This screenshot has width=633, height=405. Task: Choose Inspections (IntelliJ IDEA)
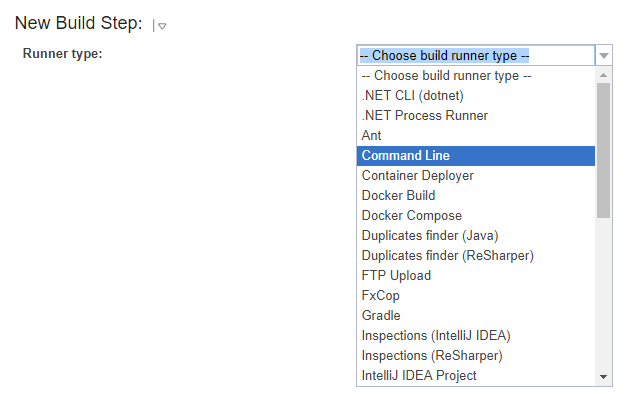point(436,336)
